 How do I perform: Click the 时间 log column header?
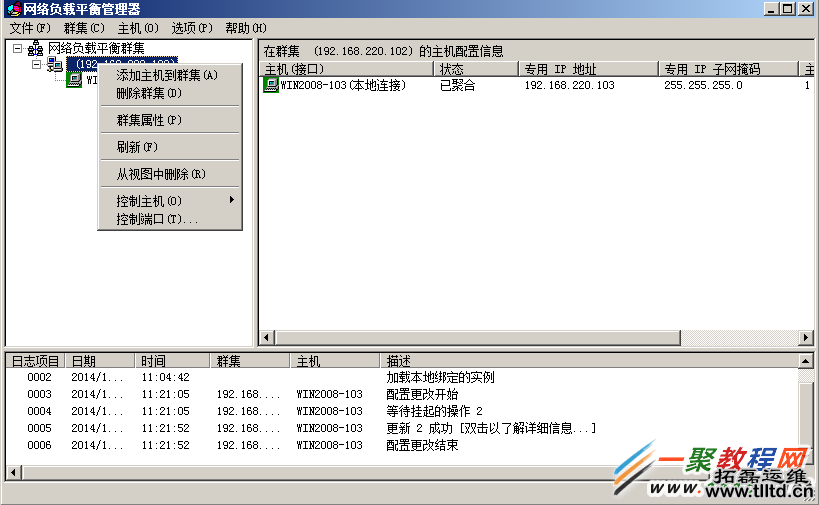[x=172, y=361]
